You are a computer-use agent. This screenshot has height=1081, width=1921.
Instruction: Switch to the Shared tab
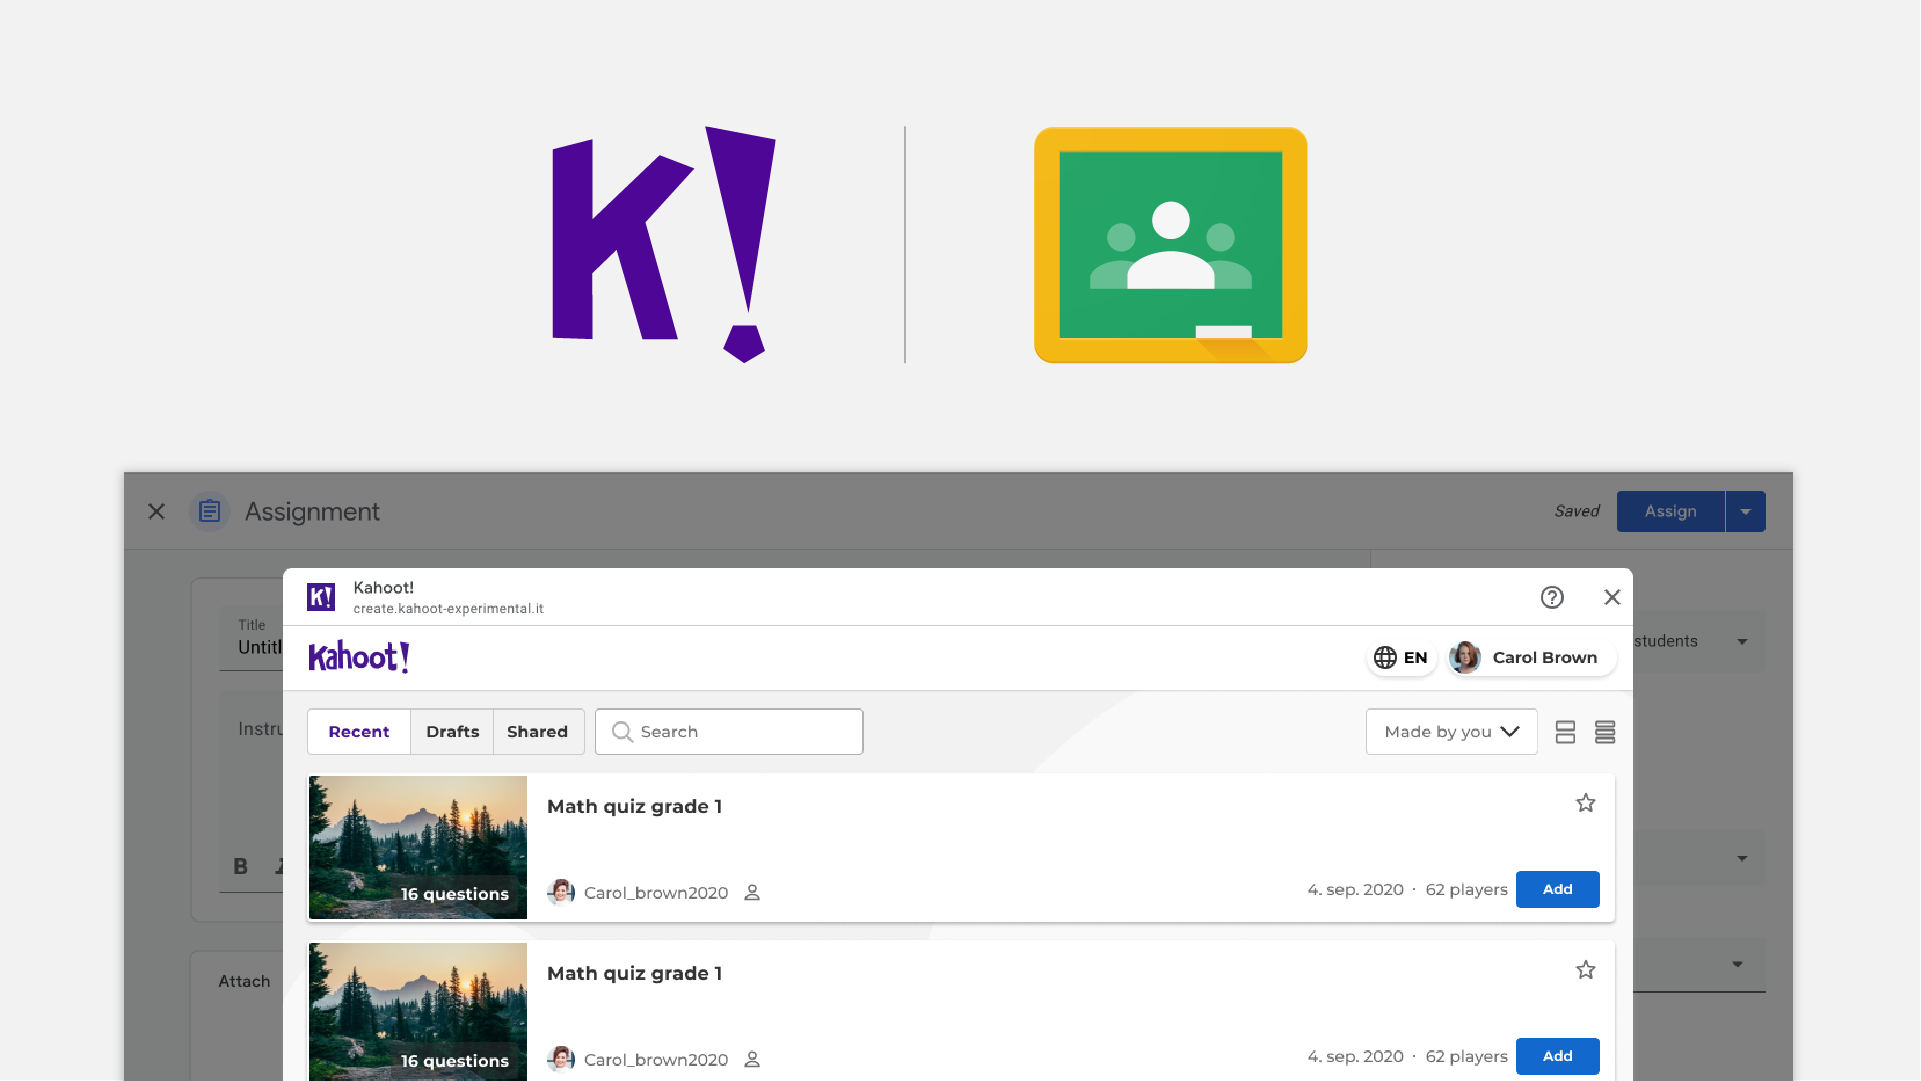(x=538, y=732)
